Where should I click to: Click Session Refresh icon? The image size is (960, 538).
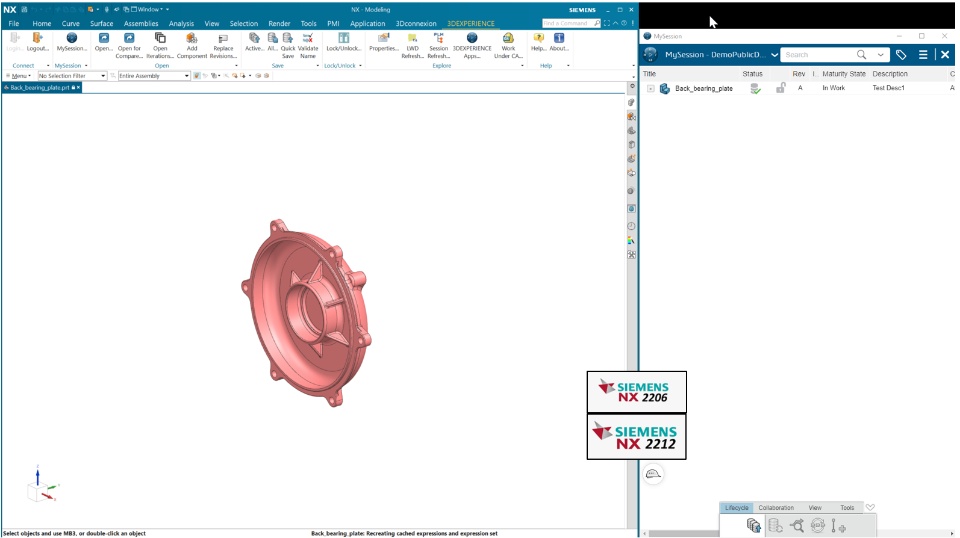(438, 39)
